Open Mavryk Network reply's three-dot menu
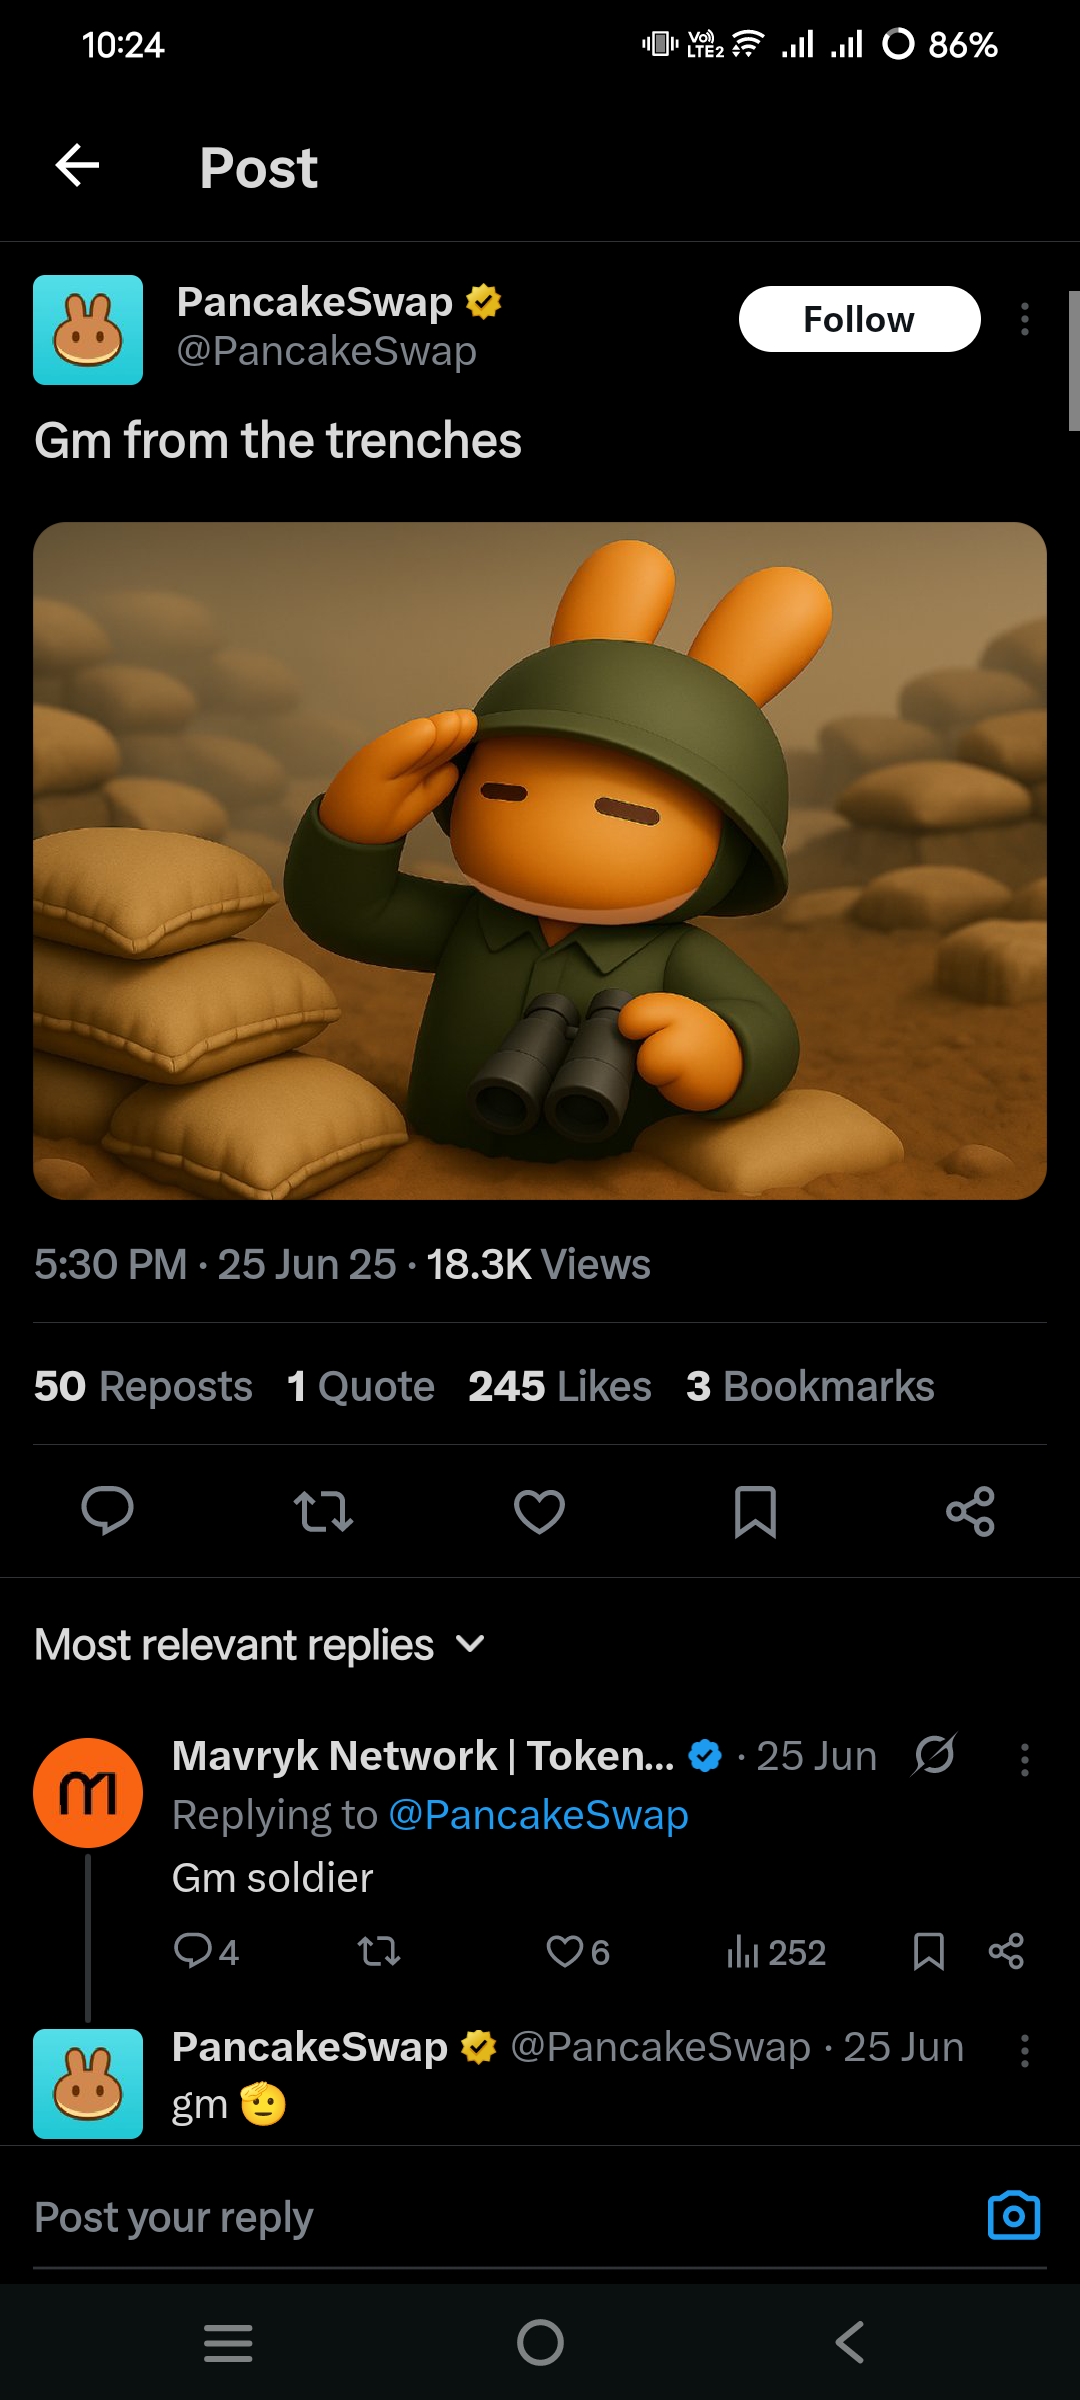Screen dimensions: 1080x2400 click(1024, 1759)
